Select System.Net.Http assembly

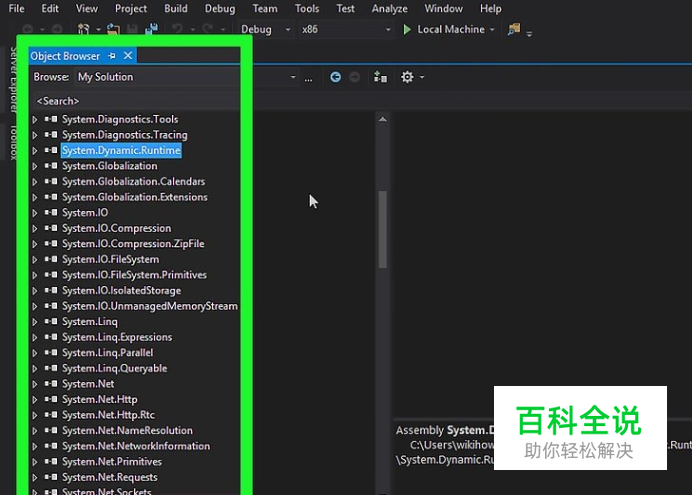click(x=99, y=399)
